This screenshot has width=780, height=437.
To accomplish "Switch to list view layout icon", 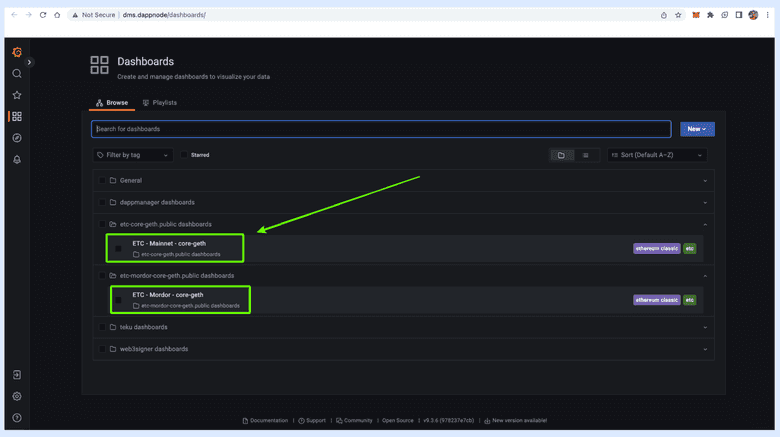I will tap(585, 155).
